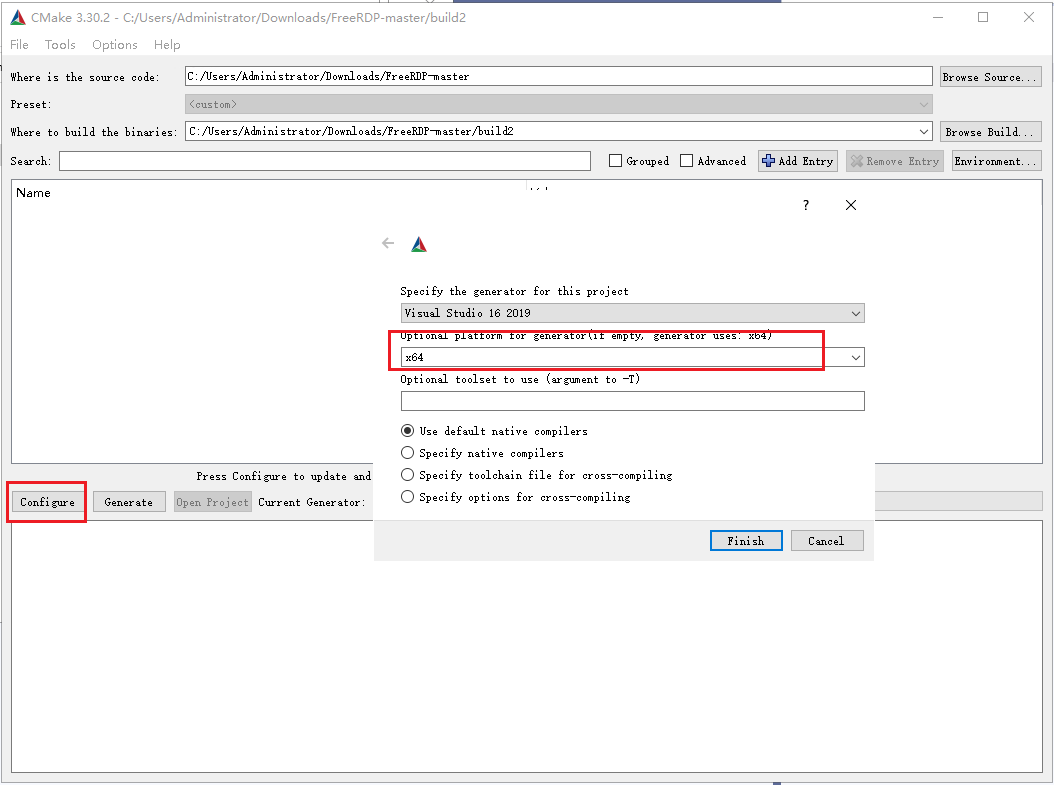This screenshot has height=785, width=1054.
Task: Open the Tools menu
Action: pos(60,44)
